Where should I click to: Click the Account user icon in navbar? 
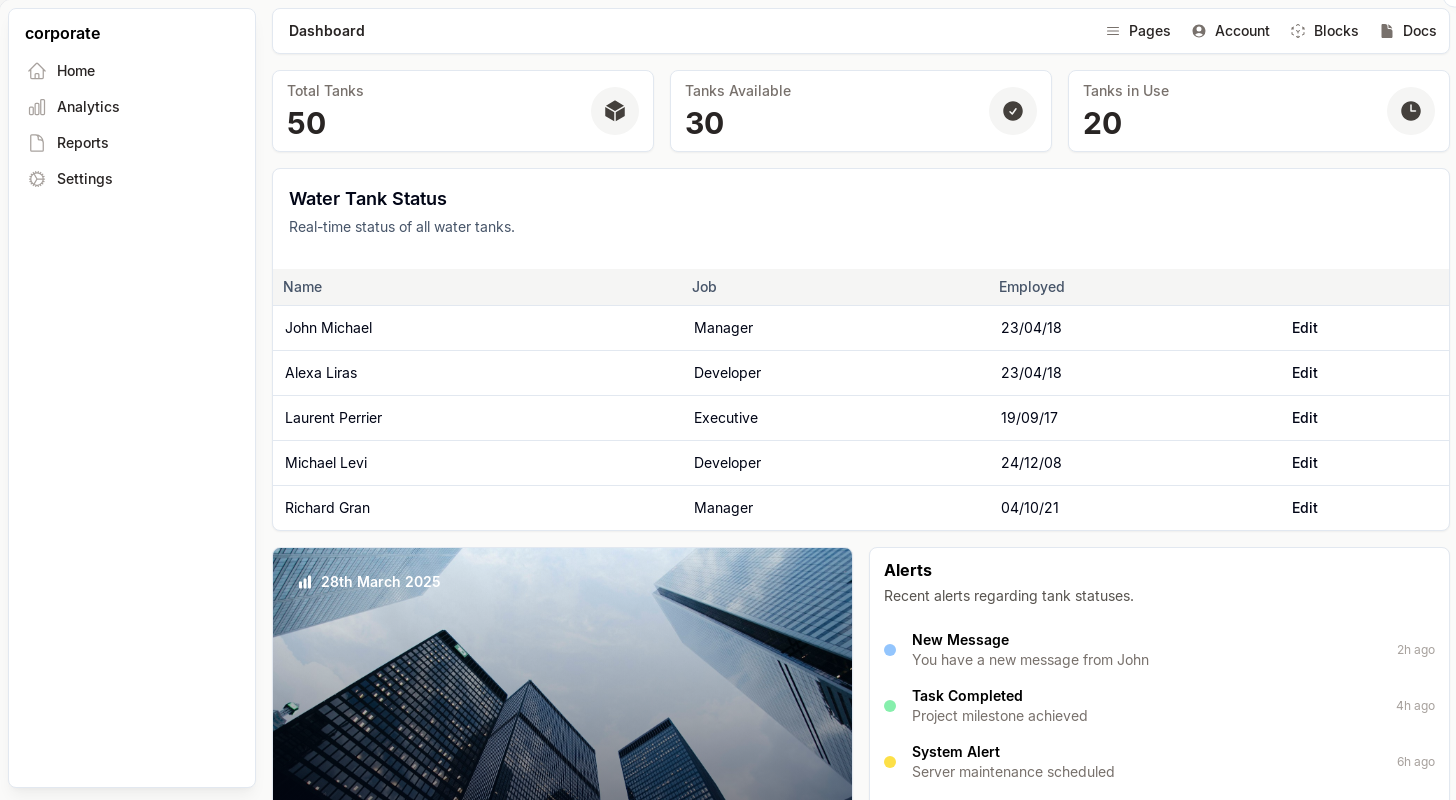tap(1199, 31)
